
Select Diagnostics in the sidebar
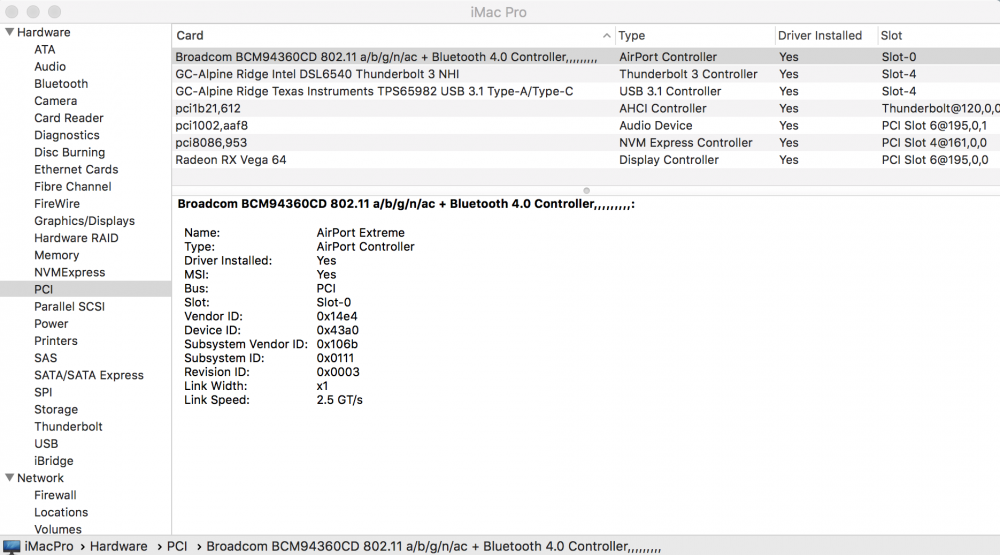click(67, 135)
